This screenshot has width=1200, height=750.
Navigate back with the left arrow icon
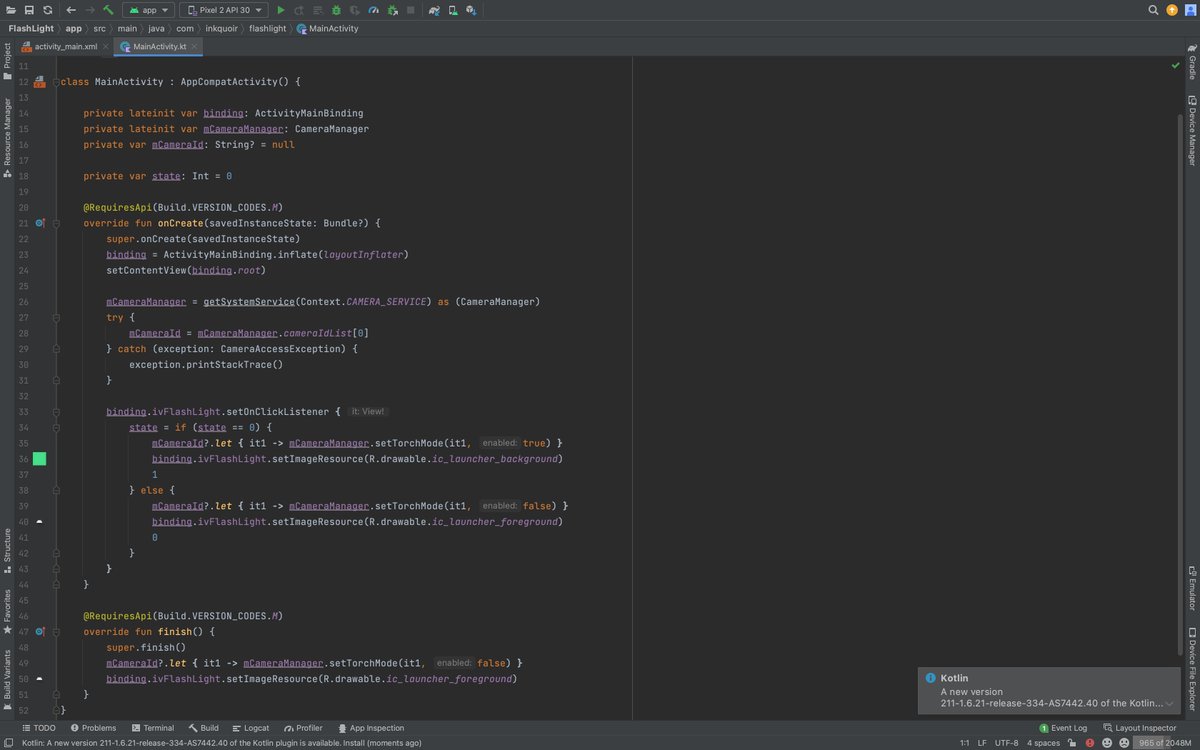(71, 10)
